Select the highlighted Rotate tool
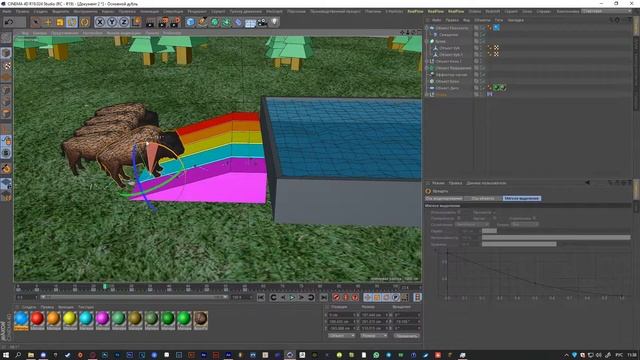 (x=72, y=22)
